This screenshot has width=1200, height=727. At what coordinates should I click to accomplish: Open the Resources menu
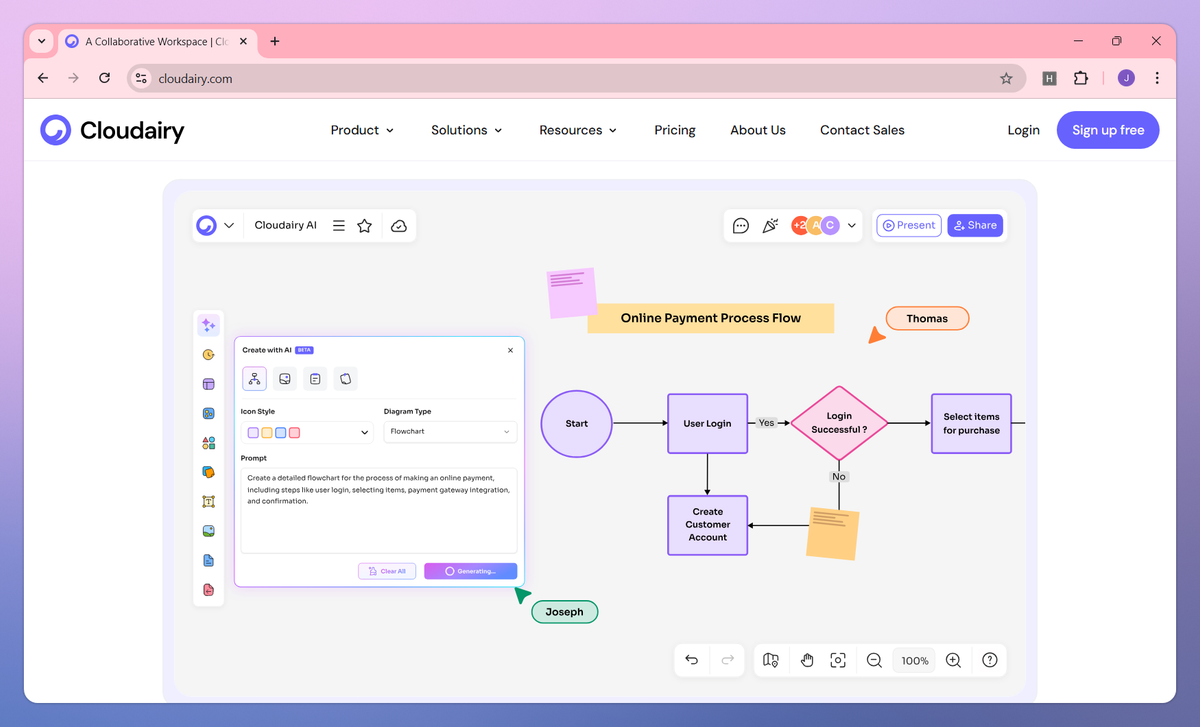click(578, 130)
